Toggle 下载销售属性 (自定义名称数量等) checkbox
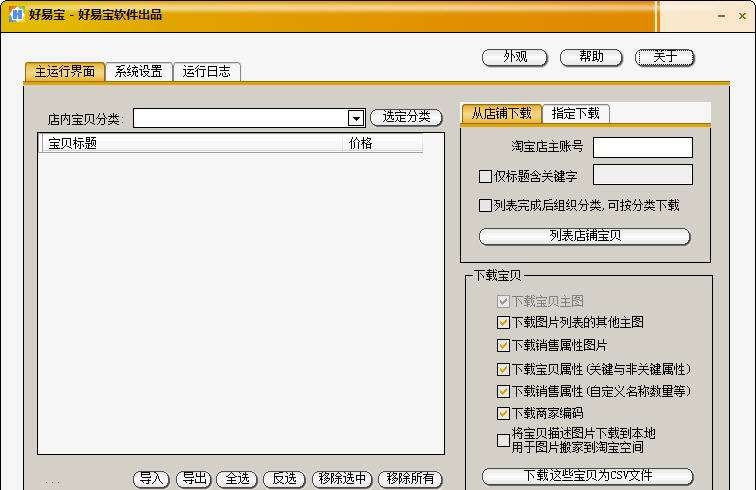This screenshot has height=490, width=756. coord(503,391)
